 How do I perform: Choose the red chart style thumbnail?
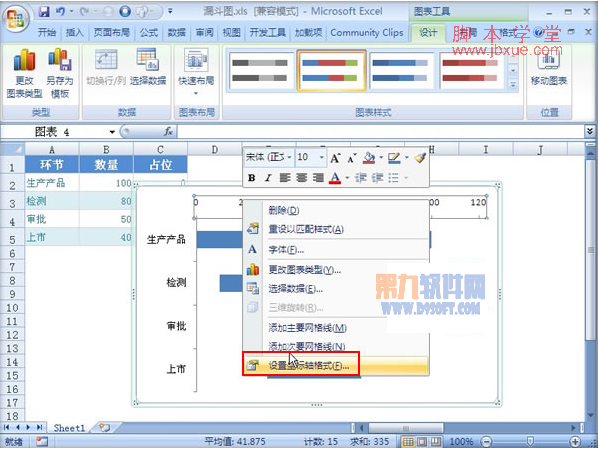[471, 71]
